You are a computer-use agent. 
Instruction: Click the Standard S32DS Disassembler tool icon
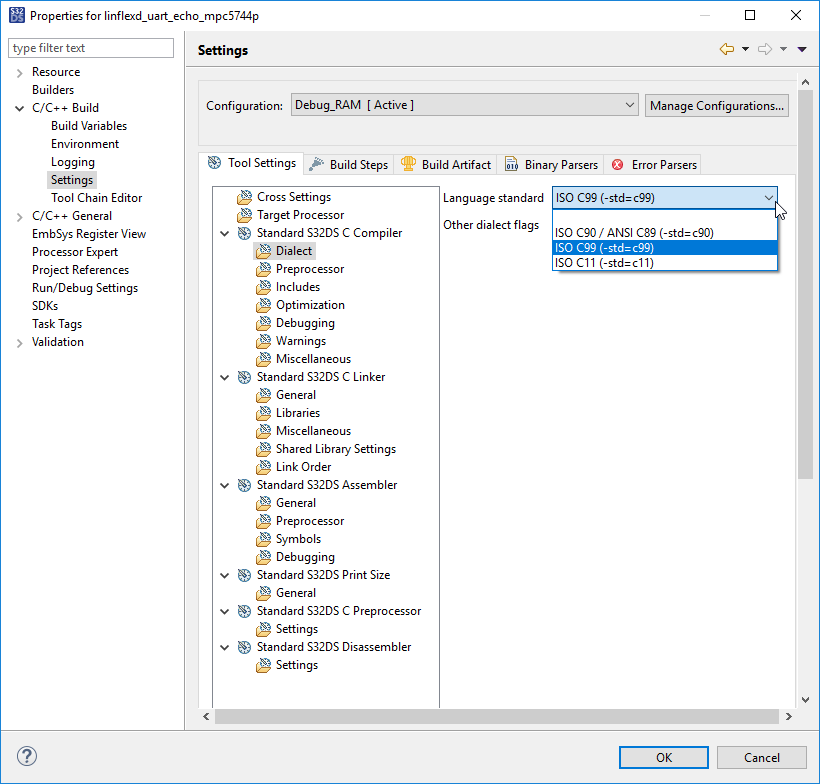point(244,647)
